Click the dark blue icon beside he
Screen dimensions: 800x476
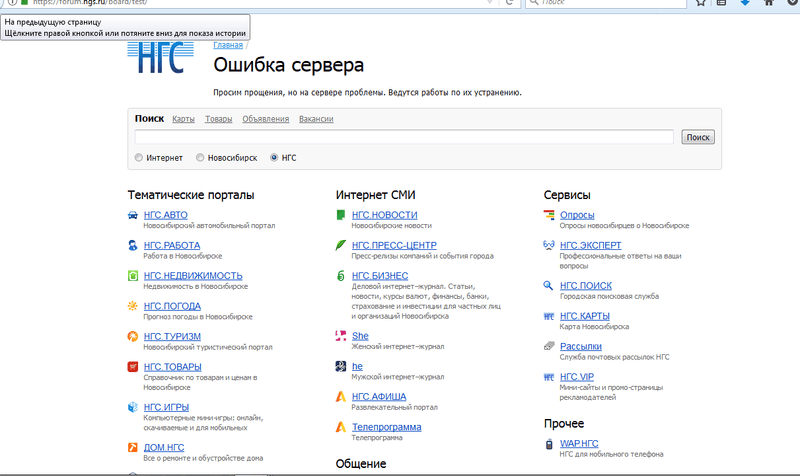(x=341, y=366)
